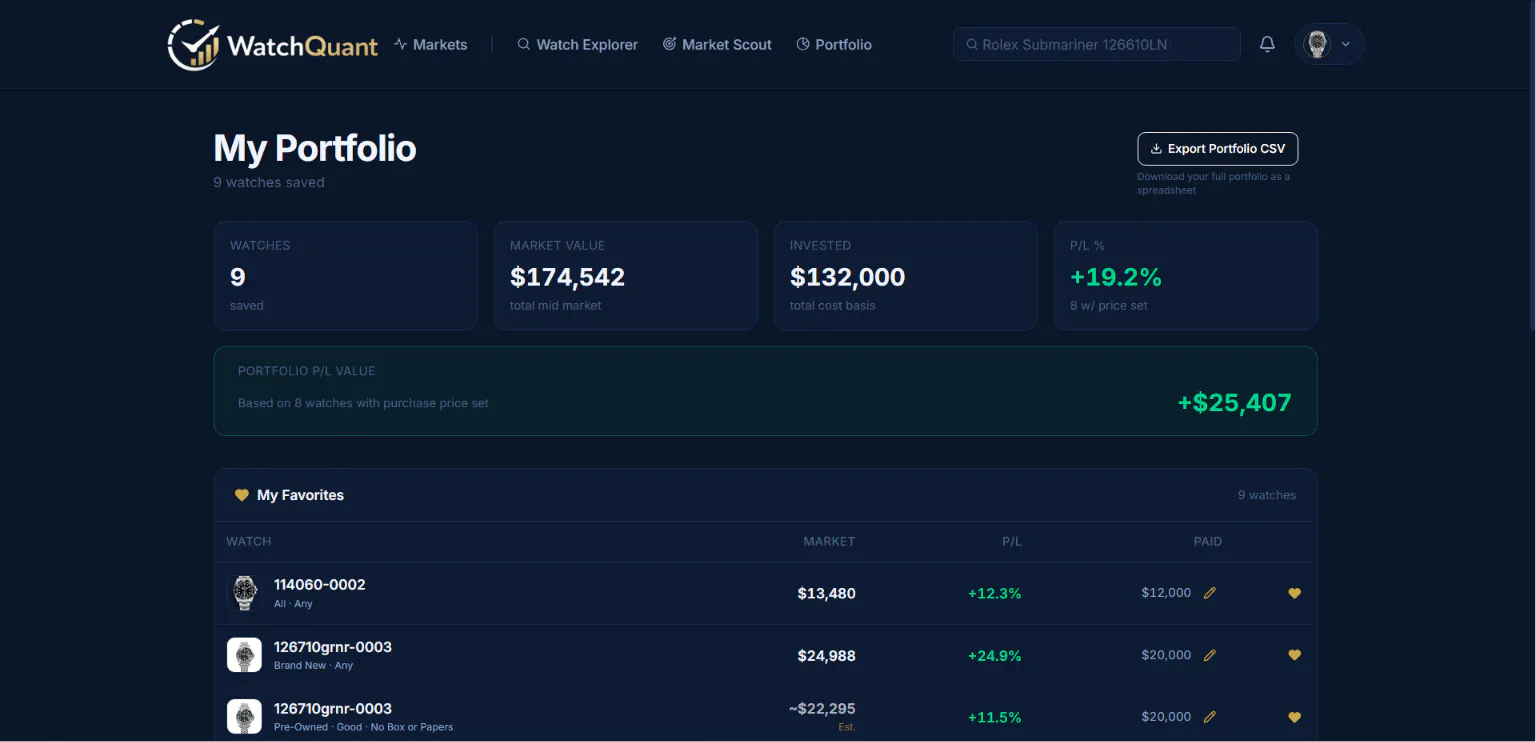The height and width of the screenshot is (742, 1536).
Task: Open notifications bell
Action: point(1267,44)
